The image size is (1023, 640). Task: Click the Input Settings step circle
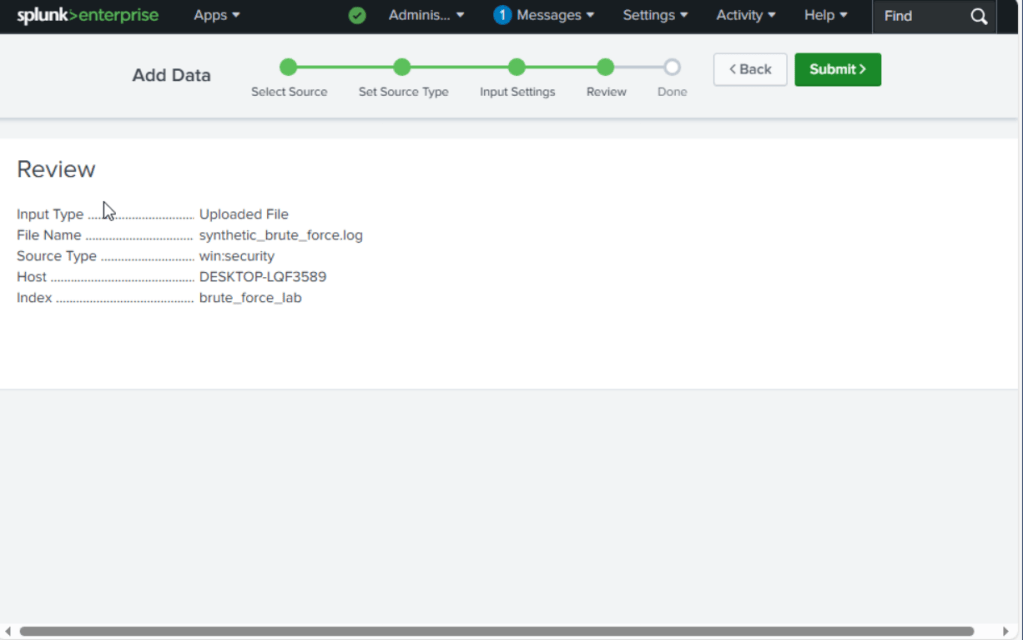coord(516,67)
